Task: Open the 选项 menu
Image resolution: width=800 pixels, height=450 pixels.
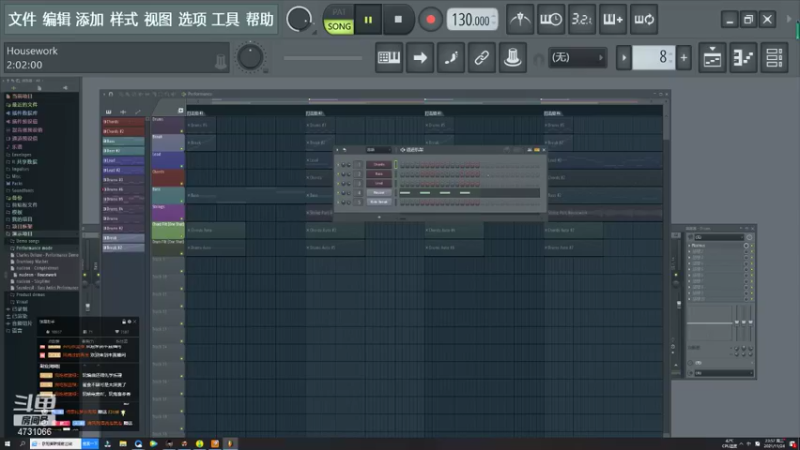Action: (192, 19)
